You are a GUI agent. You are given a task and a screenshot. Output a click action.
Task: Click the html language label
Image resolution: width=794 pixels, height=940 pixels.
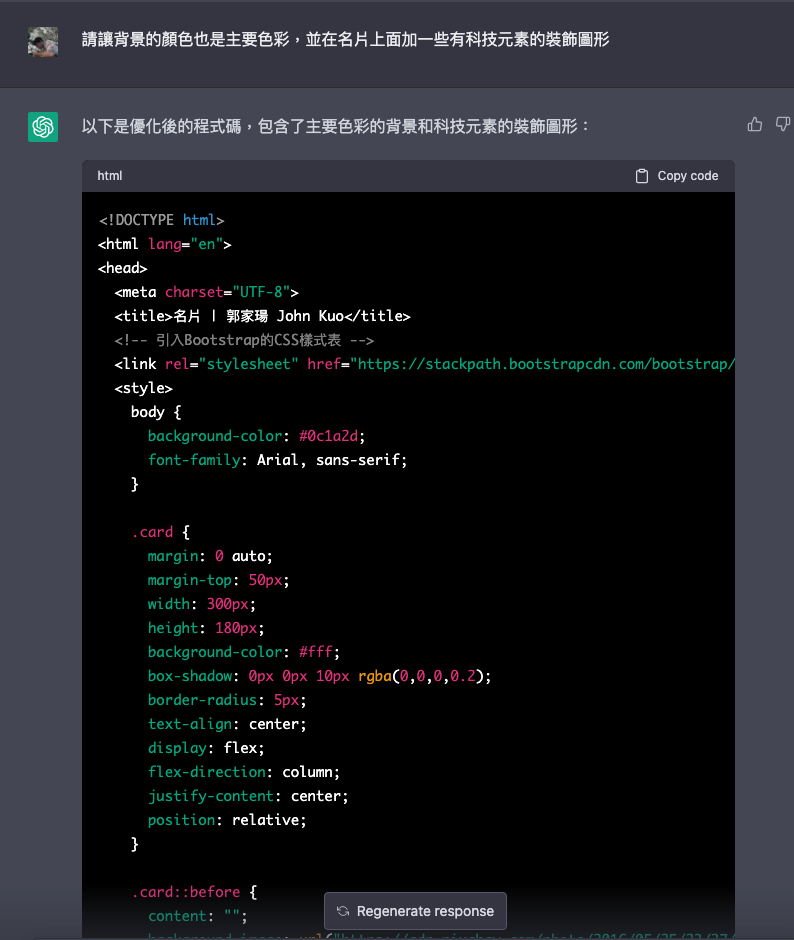110,176
